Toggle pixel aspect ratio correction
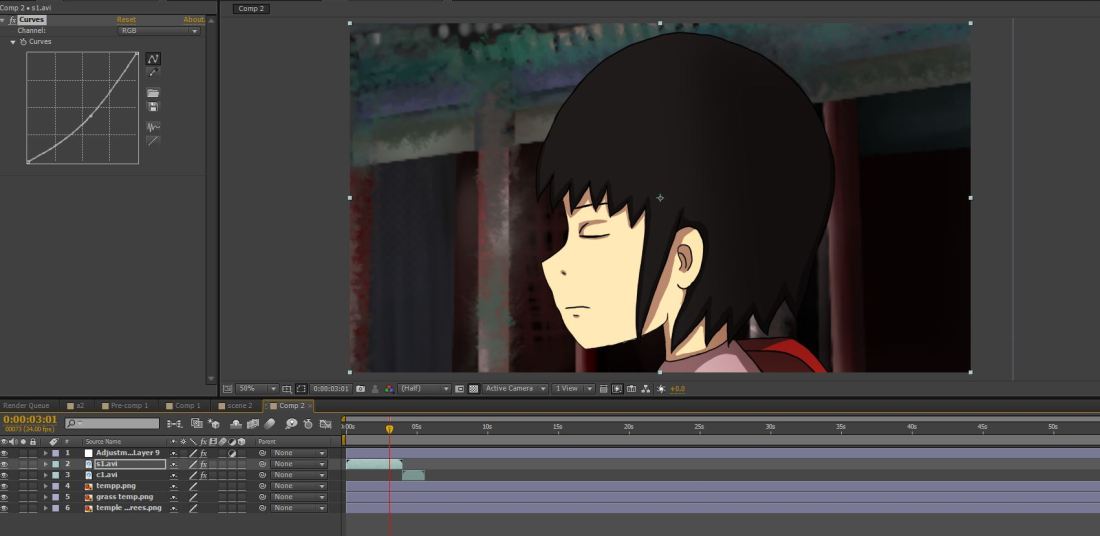 (603, 389)
